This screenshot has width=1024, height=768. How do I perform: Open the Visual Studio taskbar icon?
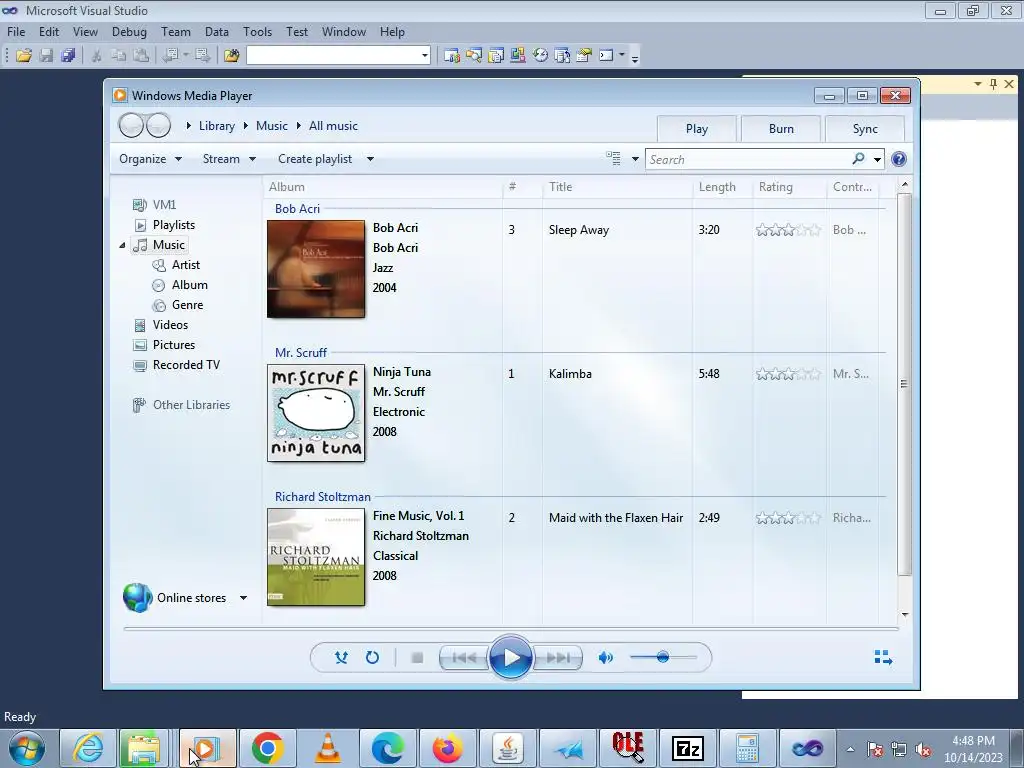tap(808, 748)
